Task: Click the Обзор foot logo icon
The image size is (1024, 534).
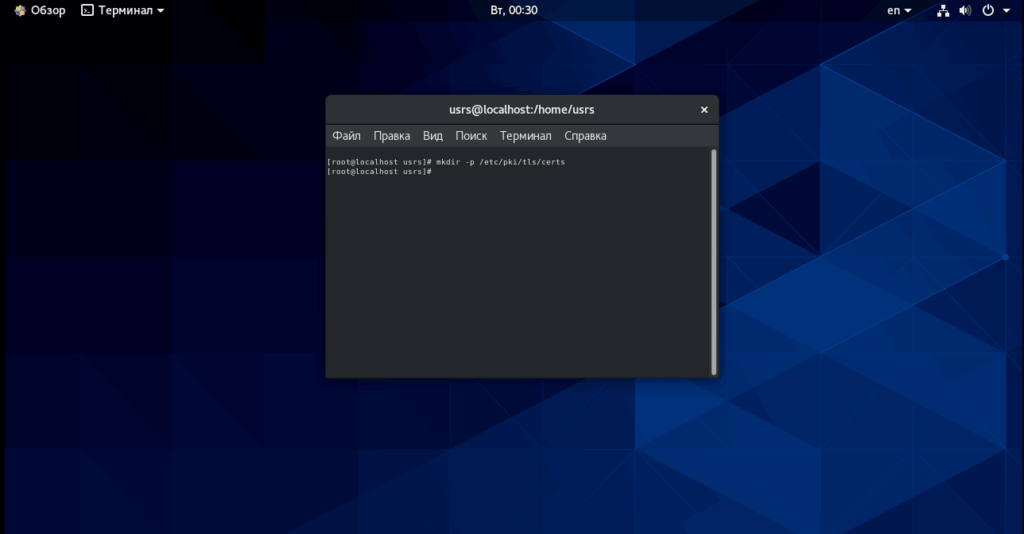Action: (20, 10)
